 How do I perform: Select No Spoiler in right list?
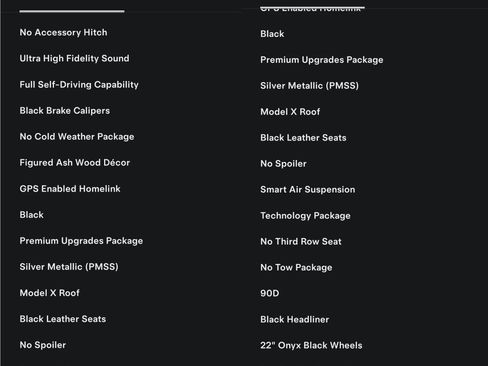(283, 164)
